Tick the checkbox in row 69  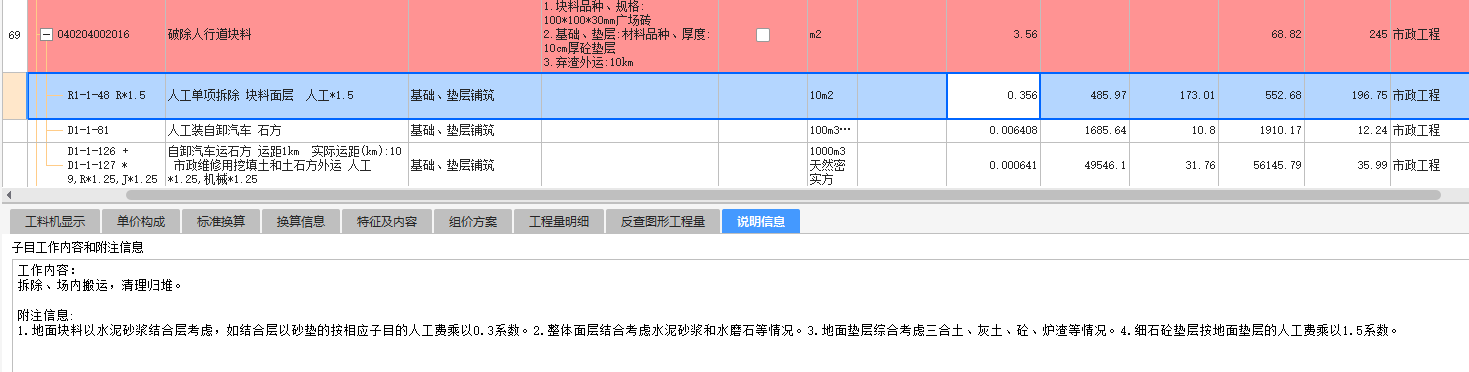point(763,34)
